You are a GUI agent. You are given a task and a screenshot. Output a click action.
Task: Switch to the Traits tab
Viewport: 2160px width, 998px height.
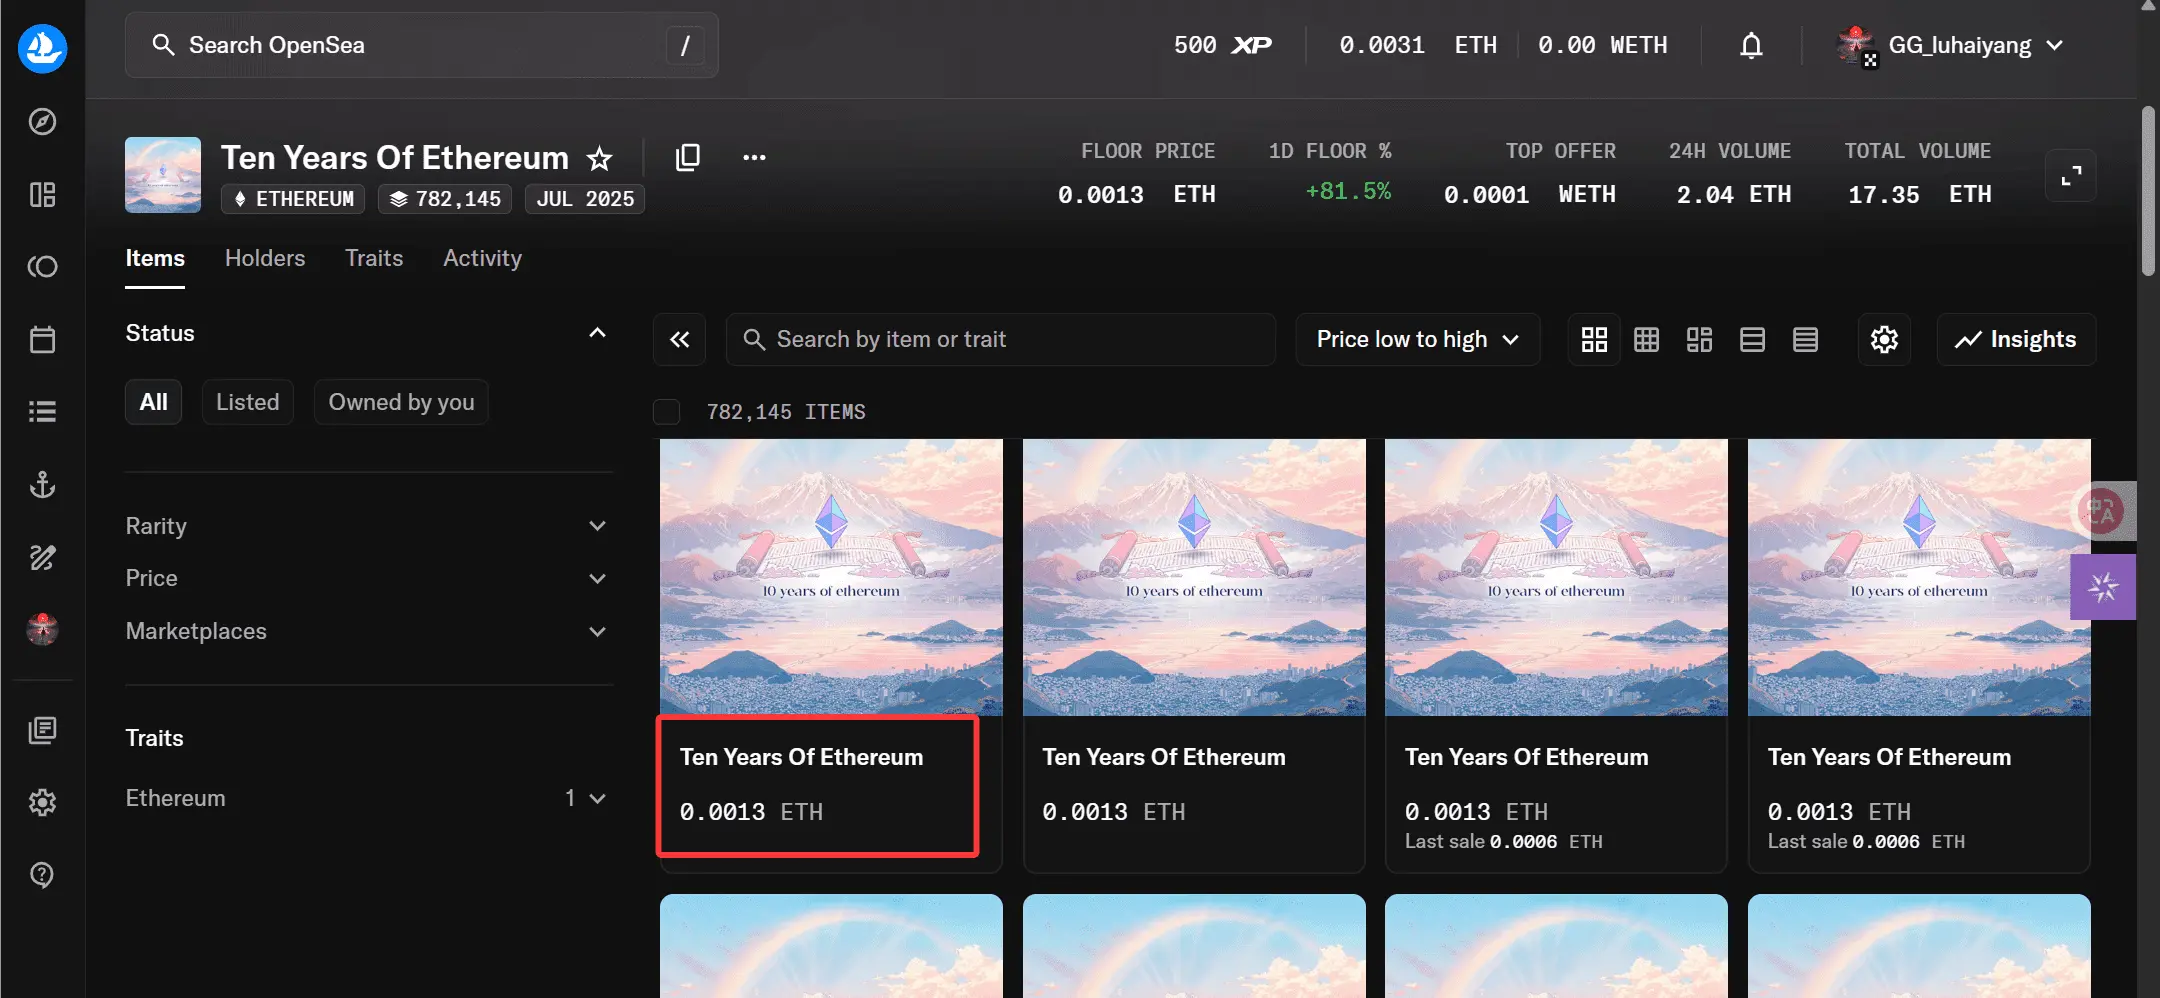[374, 258]
